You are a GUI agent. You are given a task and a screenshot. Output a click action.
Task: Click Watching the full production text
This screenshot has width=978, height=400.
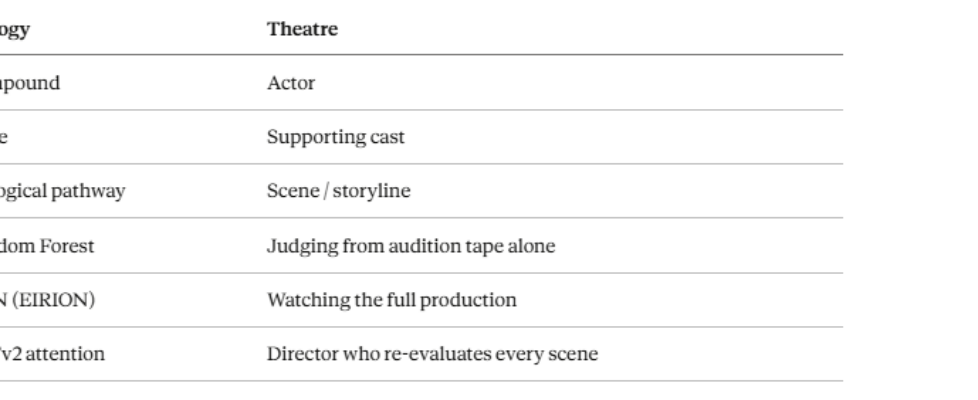click(391, 300)
